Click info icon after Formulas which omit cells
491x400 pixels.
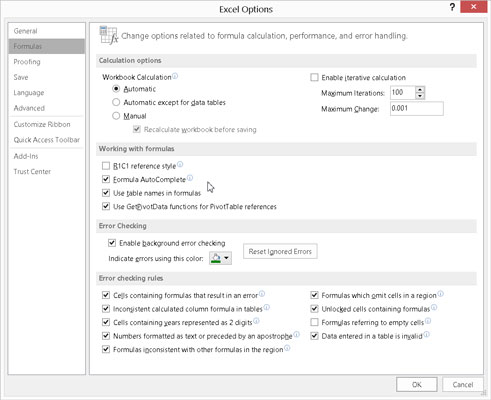pyautogui.click(x=440, y=294)
